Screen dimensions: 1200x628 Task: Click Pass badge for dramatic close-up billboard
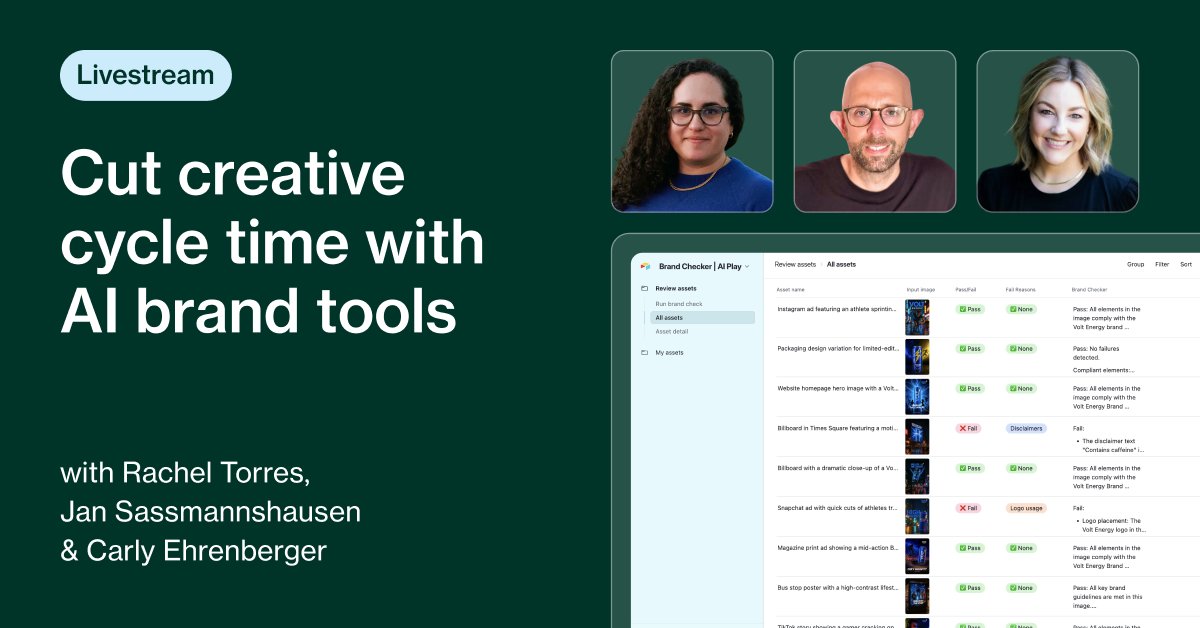pyautogui.click(x=970, y=468)
